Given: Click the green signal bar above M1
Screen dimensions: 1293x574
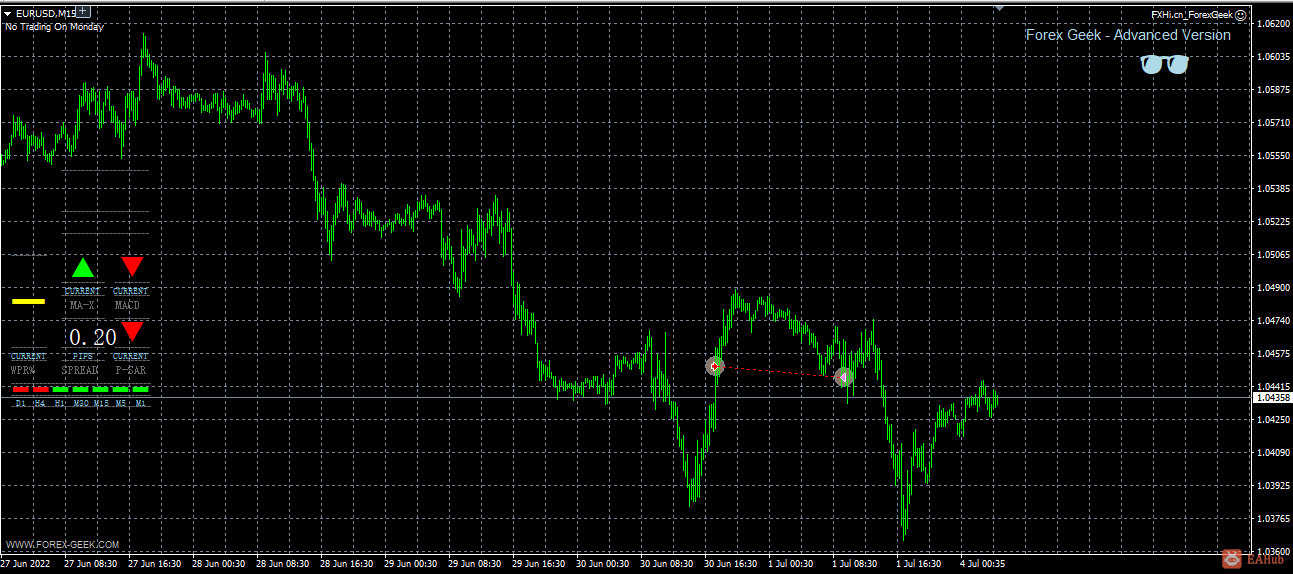Looking at the screenshot, I should [x=140, y=388].
